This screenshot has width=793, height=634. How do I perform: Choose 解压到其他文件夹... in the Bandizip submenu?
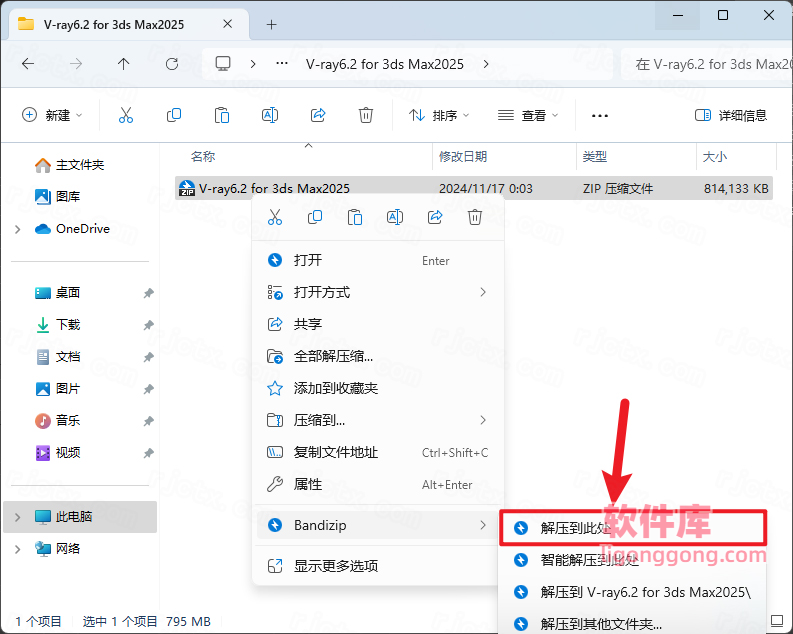(633, 624)
